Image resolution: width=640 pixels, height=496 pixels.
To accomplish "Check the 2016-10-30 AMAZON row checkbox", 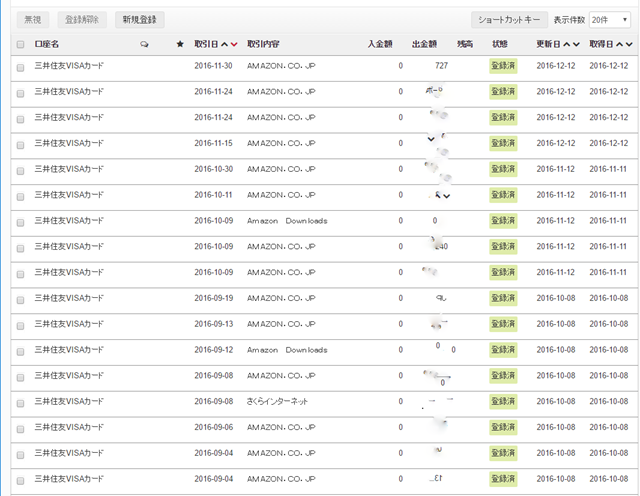I will (x=20, y=171).
